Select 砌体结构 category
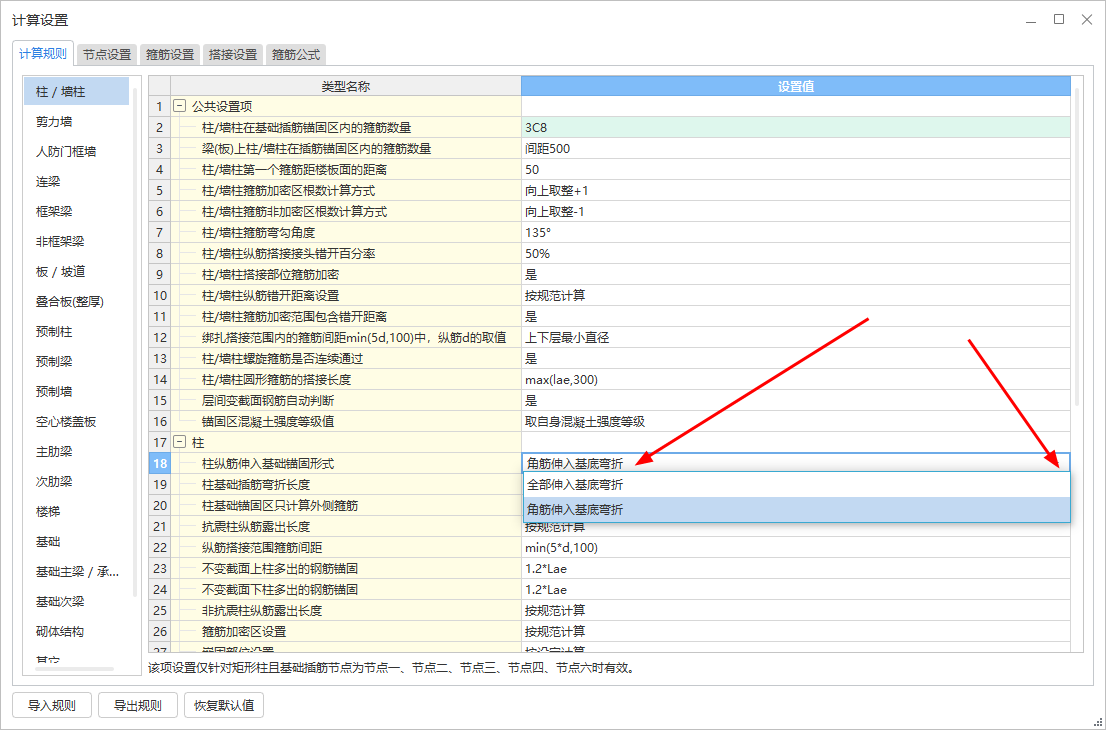Viewport: 1106px width, 730px height. (x=77, y=631)
